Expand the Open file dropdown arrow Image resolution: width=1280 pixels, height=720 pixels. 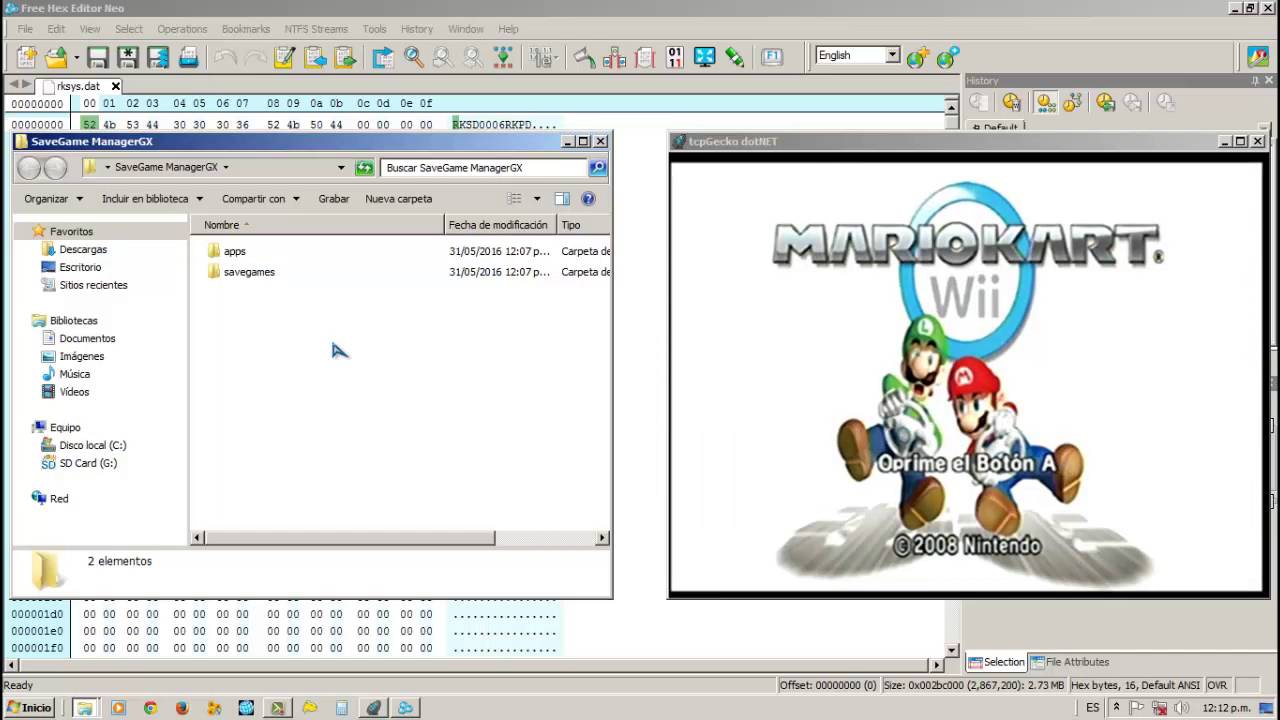(76, 57)
